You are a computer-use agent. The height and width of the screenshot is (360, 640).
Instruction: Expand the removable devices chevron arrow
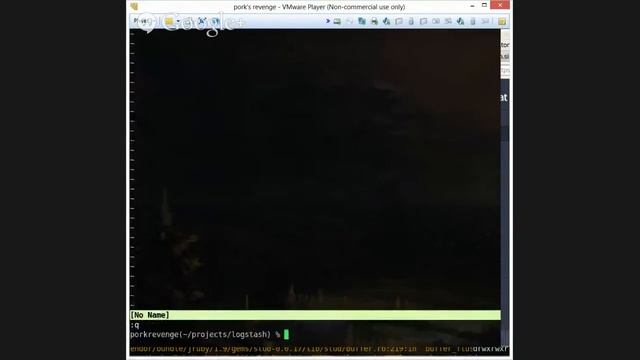coord(328,21)
